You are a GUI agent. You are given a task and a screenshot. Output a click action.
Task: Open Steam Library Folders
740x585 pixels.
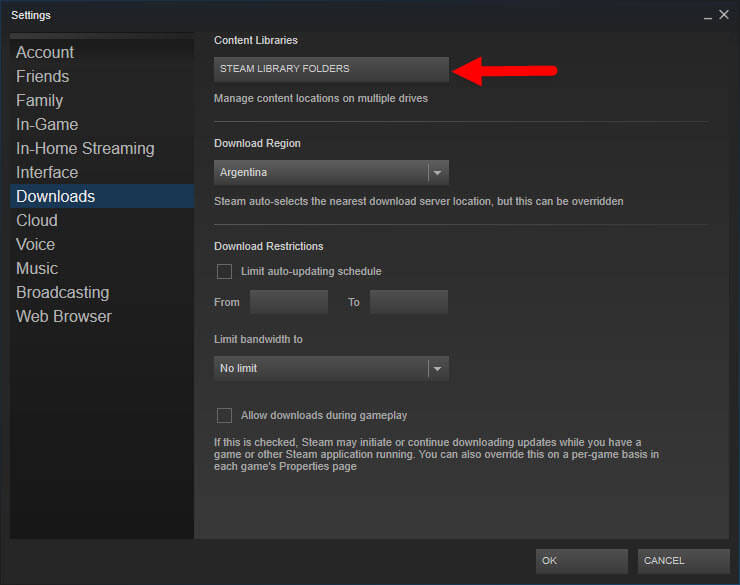[x=331, y=69]
